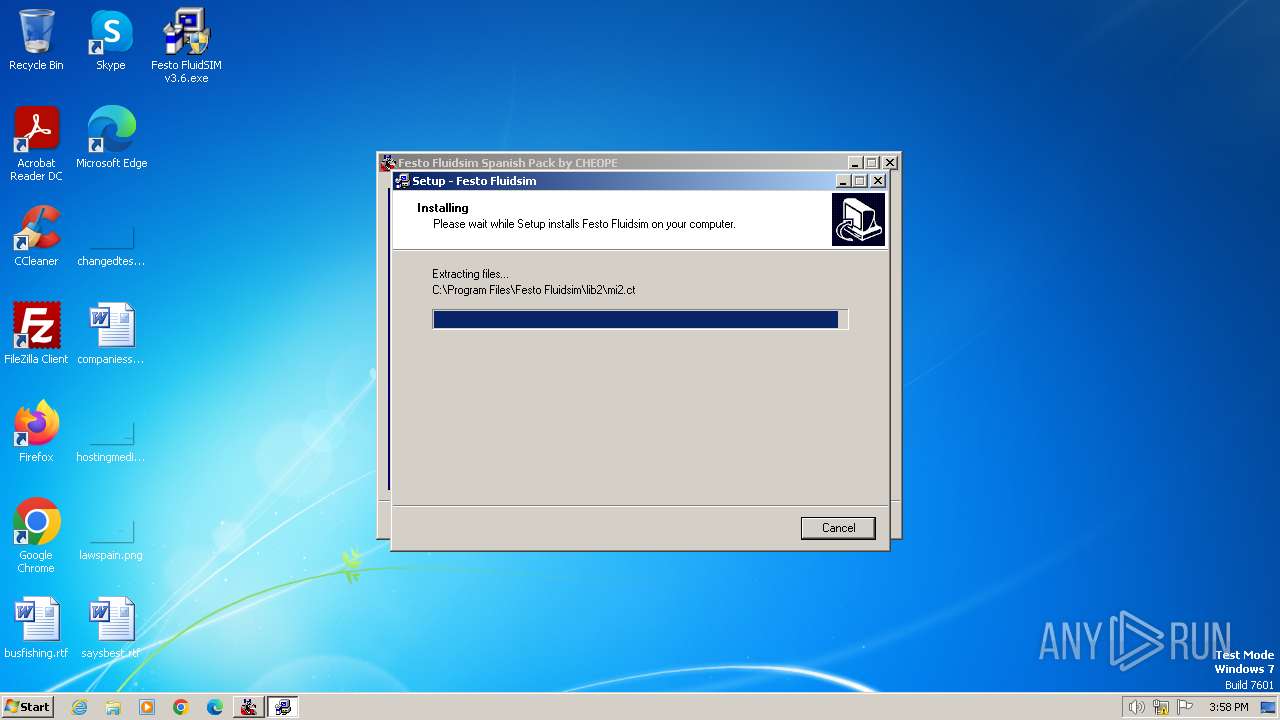Select the Acrobat Reader DC shortcut
Image resolution: width=1280 pixels, height=720 pixels.
click(36, 144)
